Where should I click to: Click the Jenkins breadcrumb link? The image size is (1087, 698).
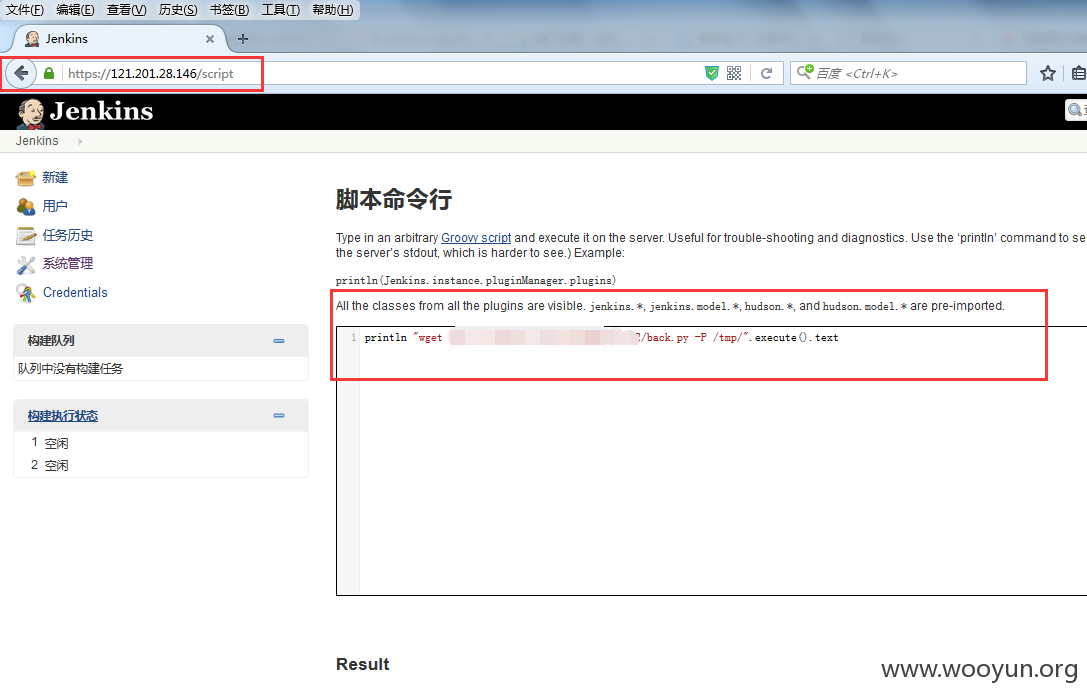coord(37,141)
